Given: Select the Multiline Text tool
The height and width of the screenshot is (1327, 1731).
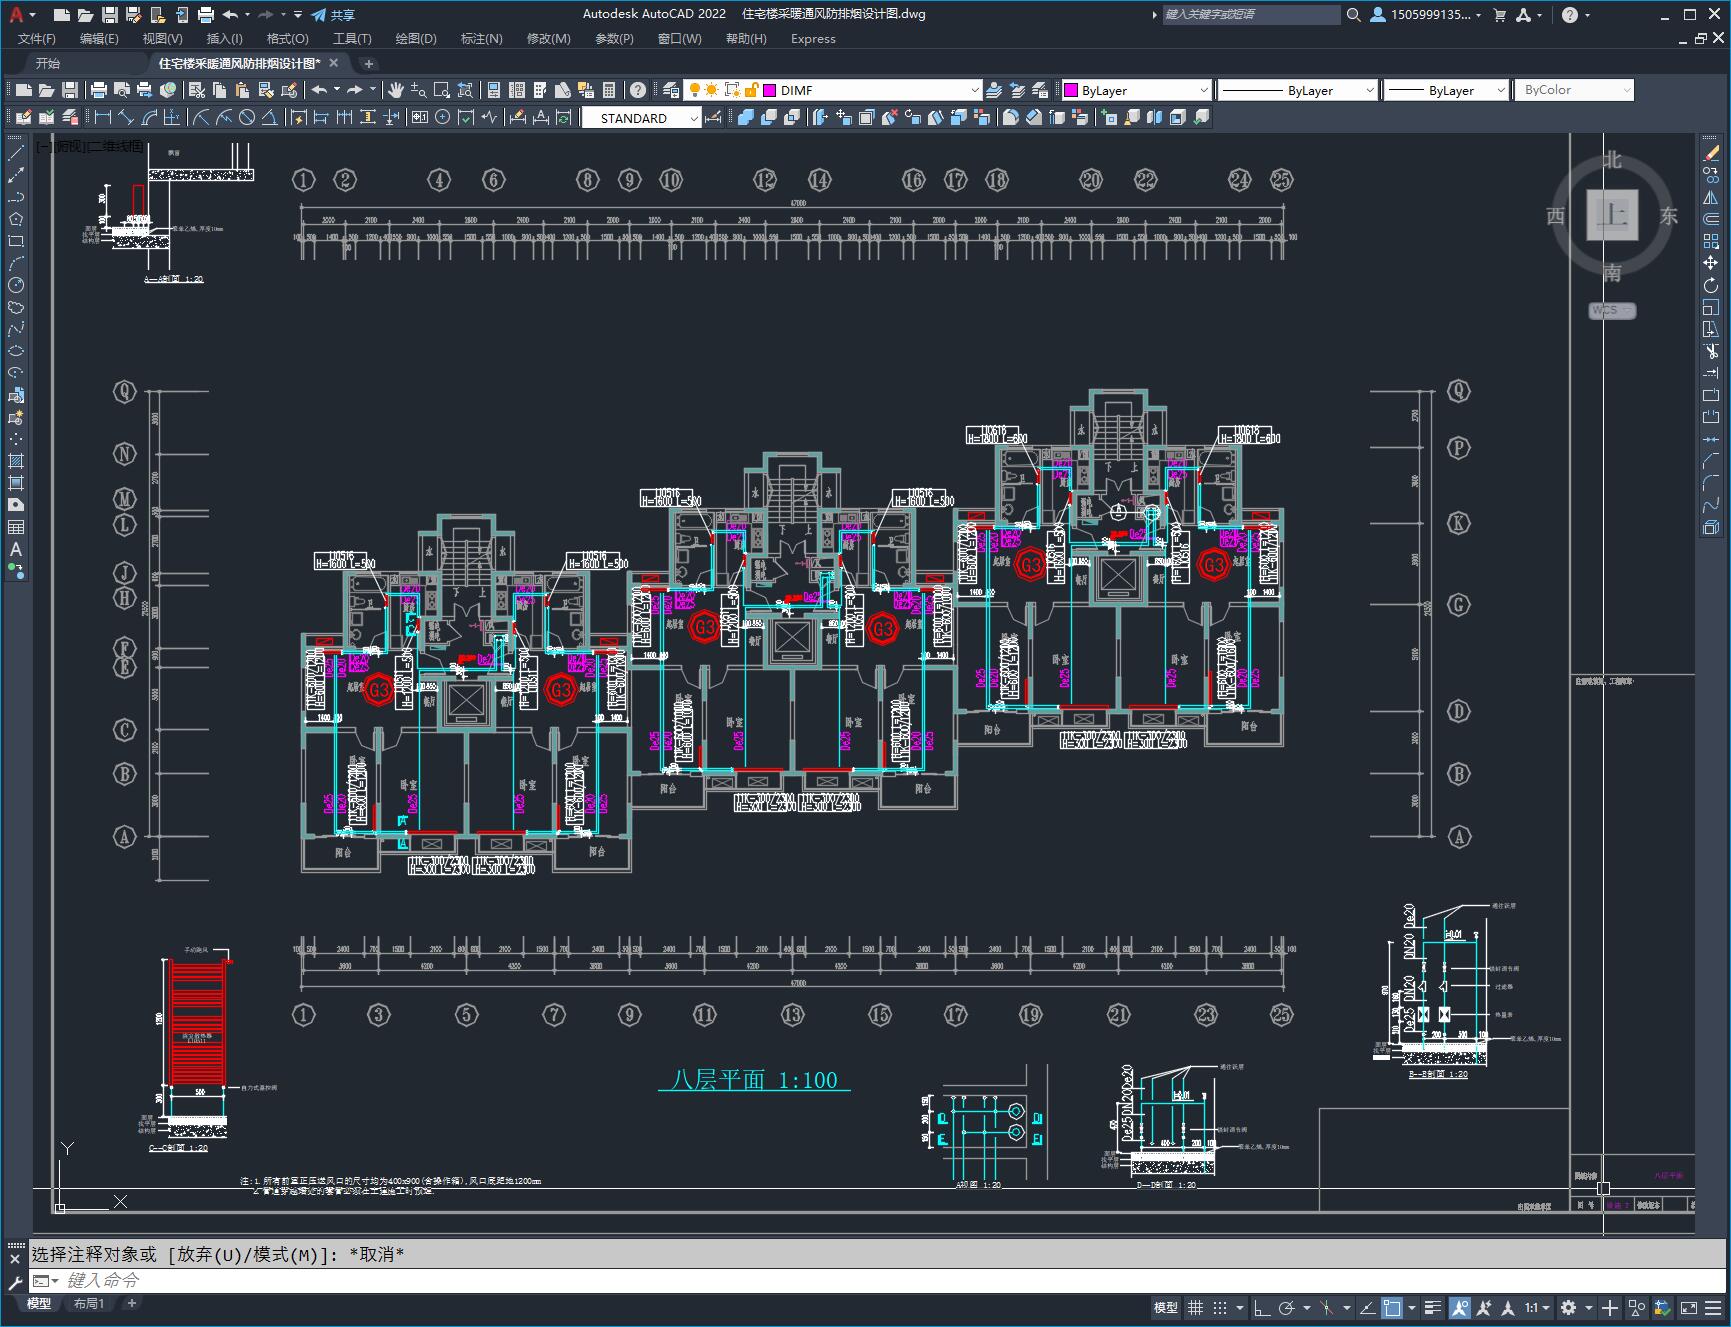Looking at the screenshot, I should click(16, 549).
